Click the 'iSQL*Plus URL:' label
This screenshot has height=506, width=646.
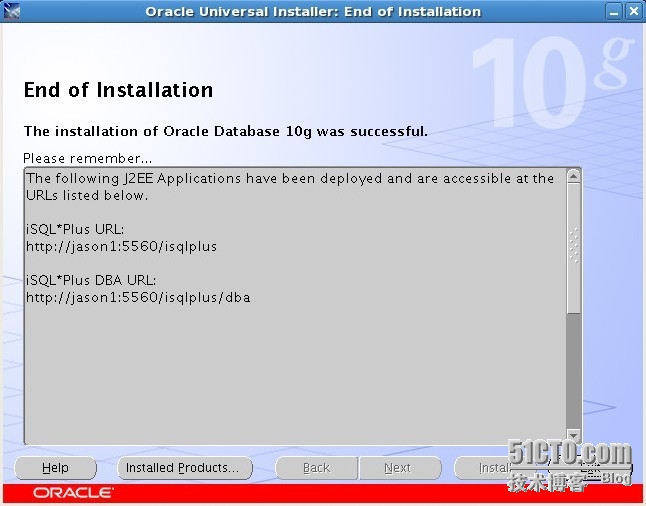(75, 229)
